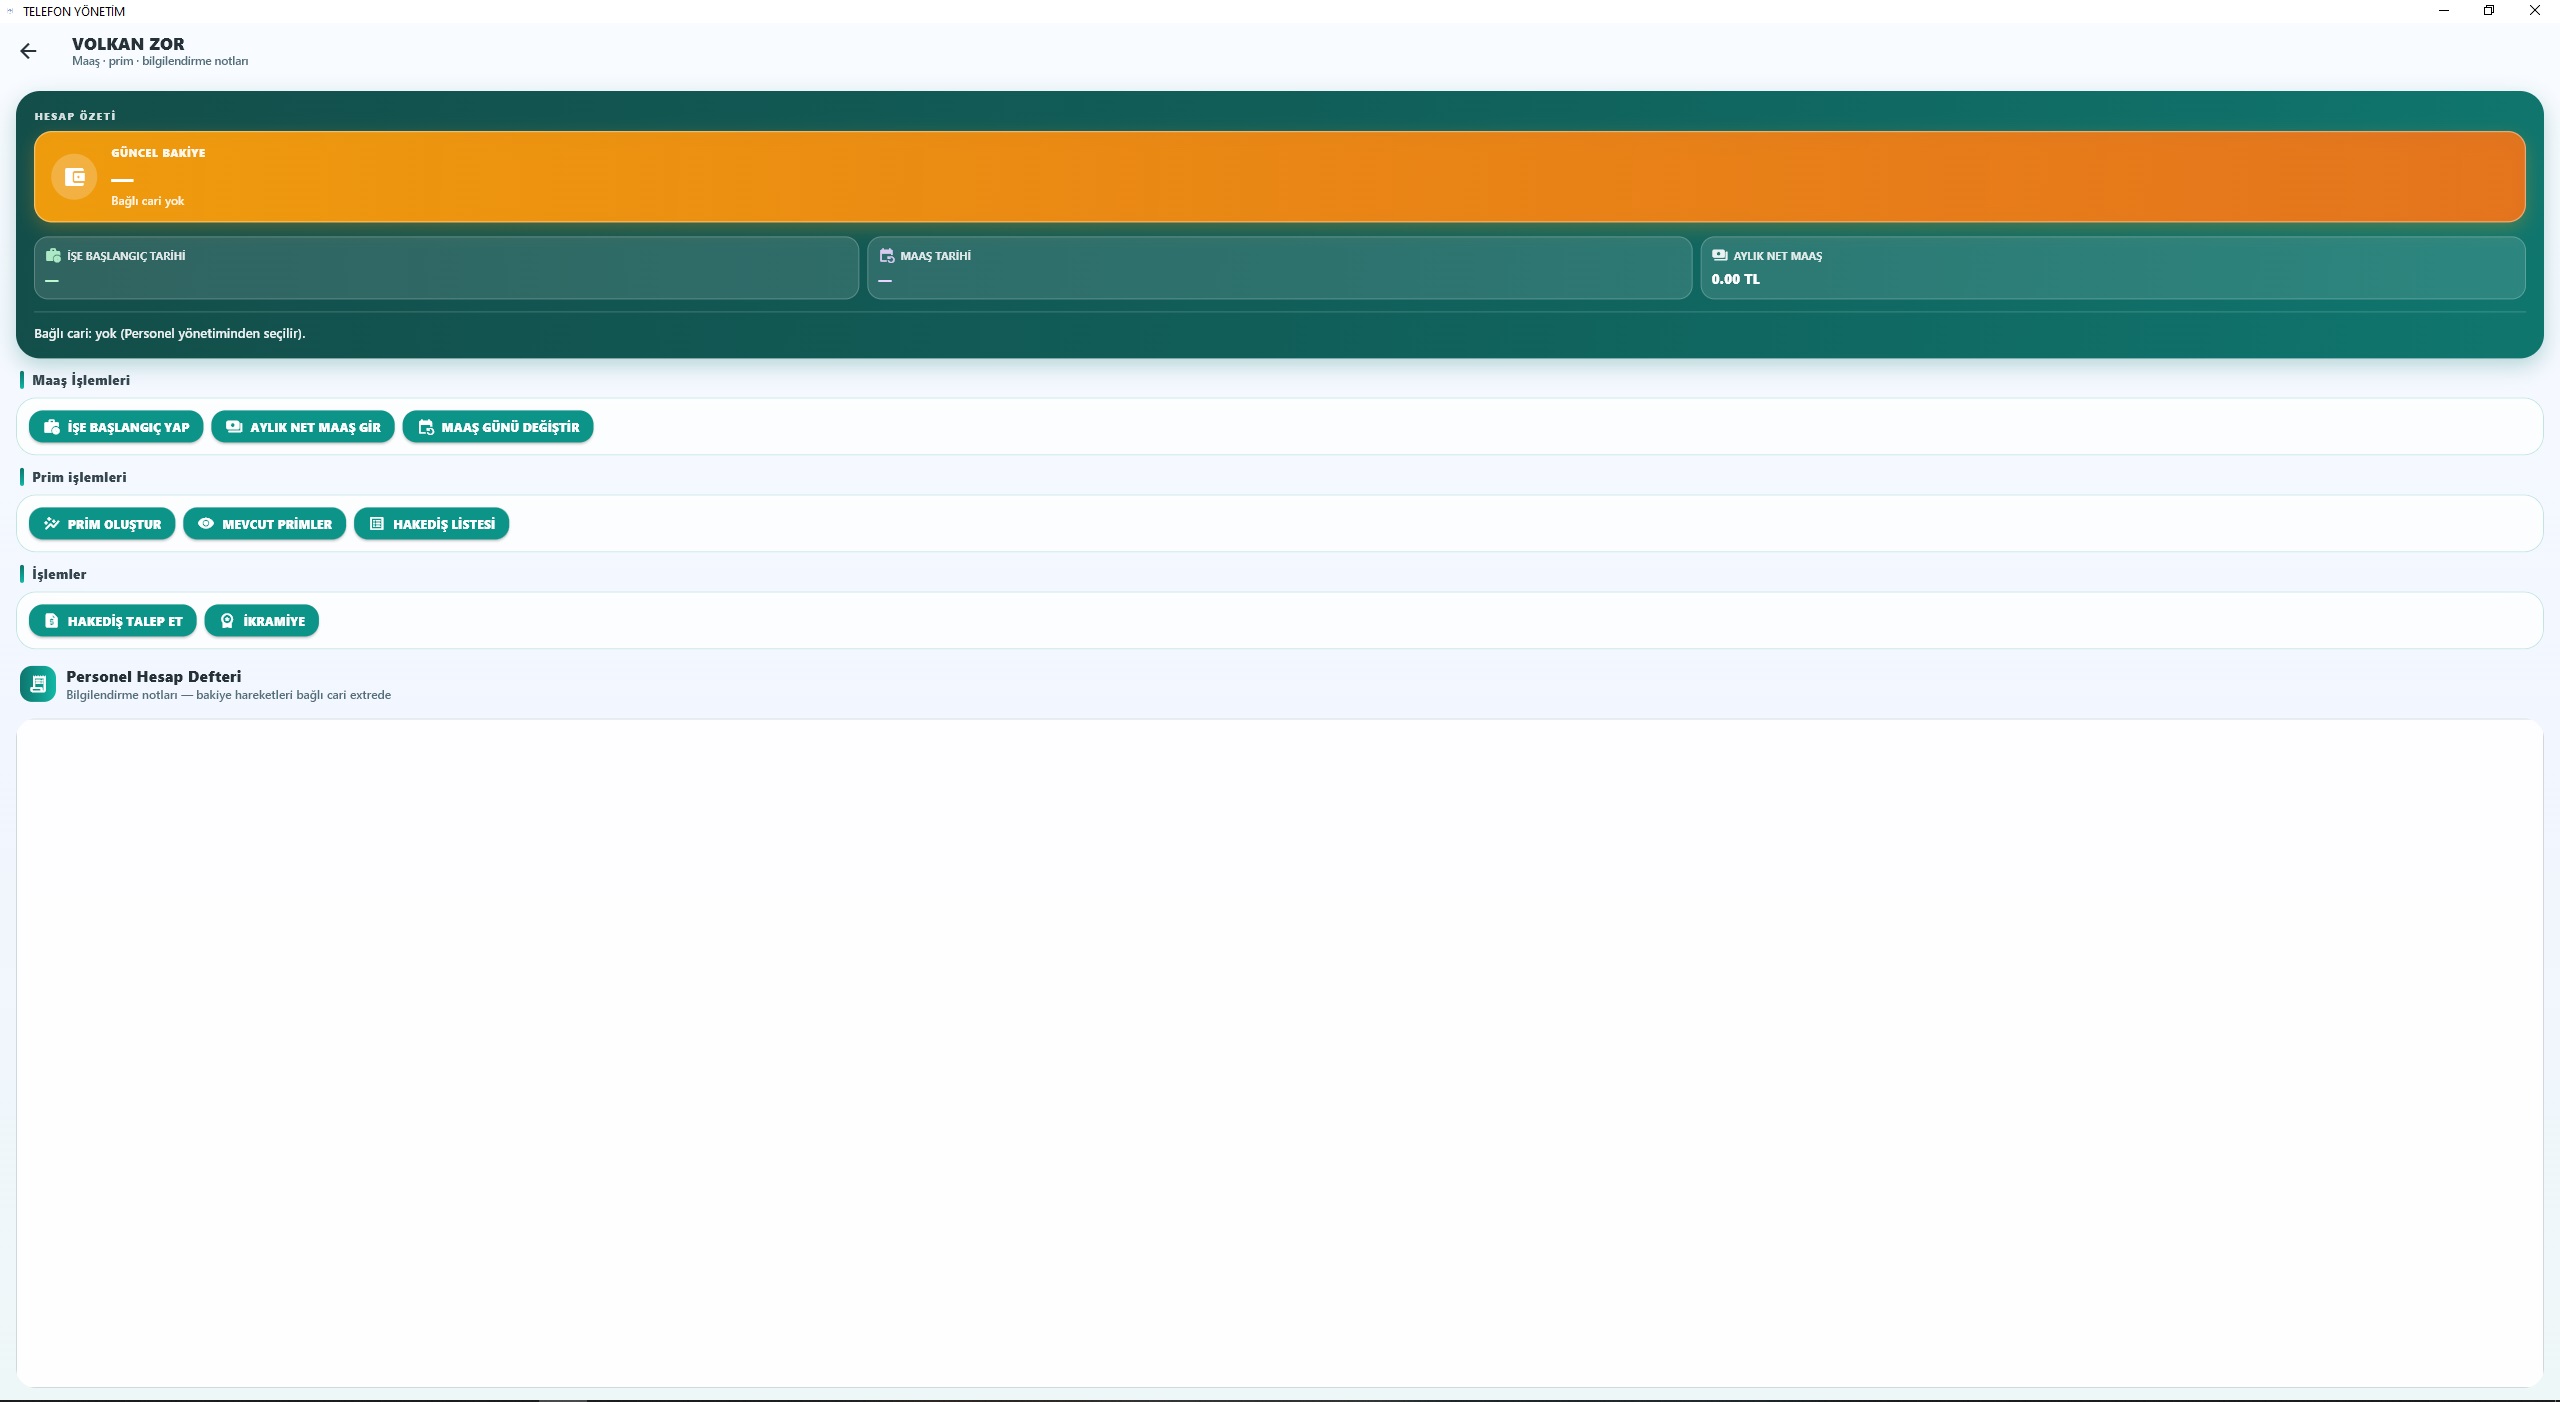Click the Maaş Tarihi card

coord(1280,268)
